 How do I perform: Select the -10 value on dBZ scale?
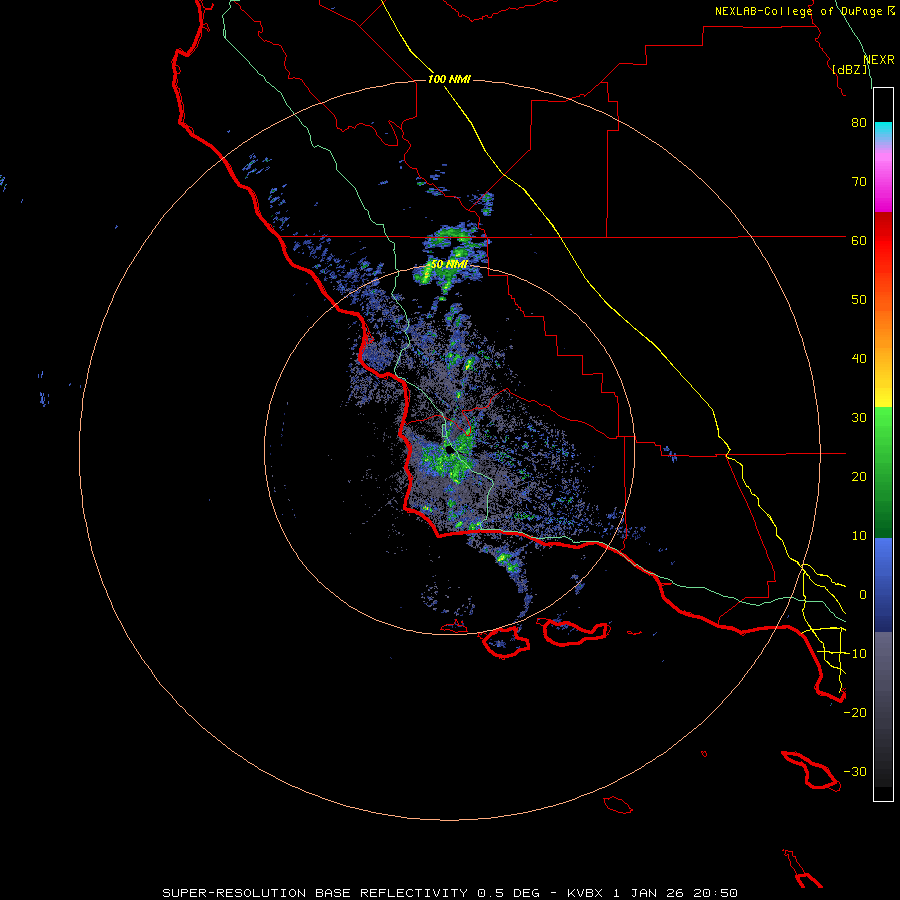point(855,654)
